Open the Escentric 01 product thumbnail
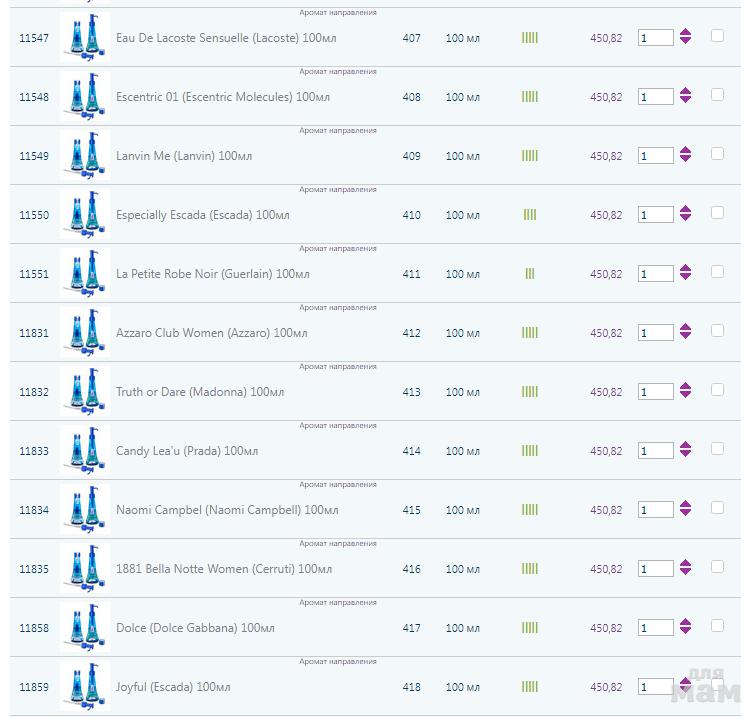 (x=84, y=97)
